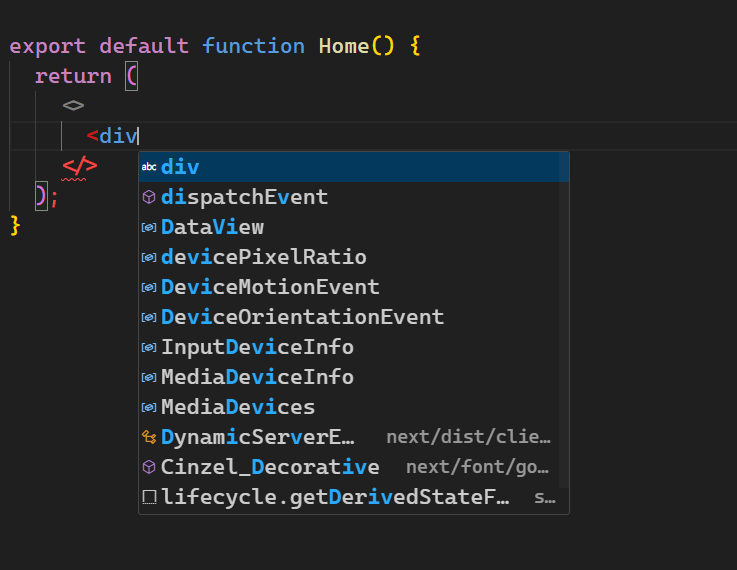Click the cube icon beside dispatchEvent
Screen dimensions: 737x570
(x=149, y=197)
